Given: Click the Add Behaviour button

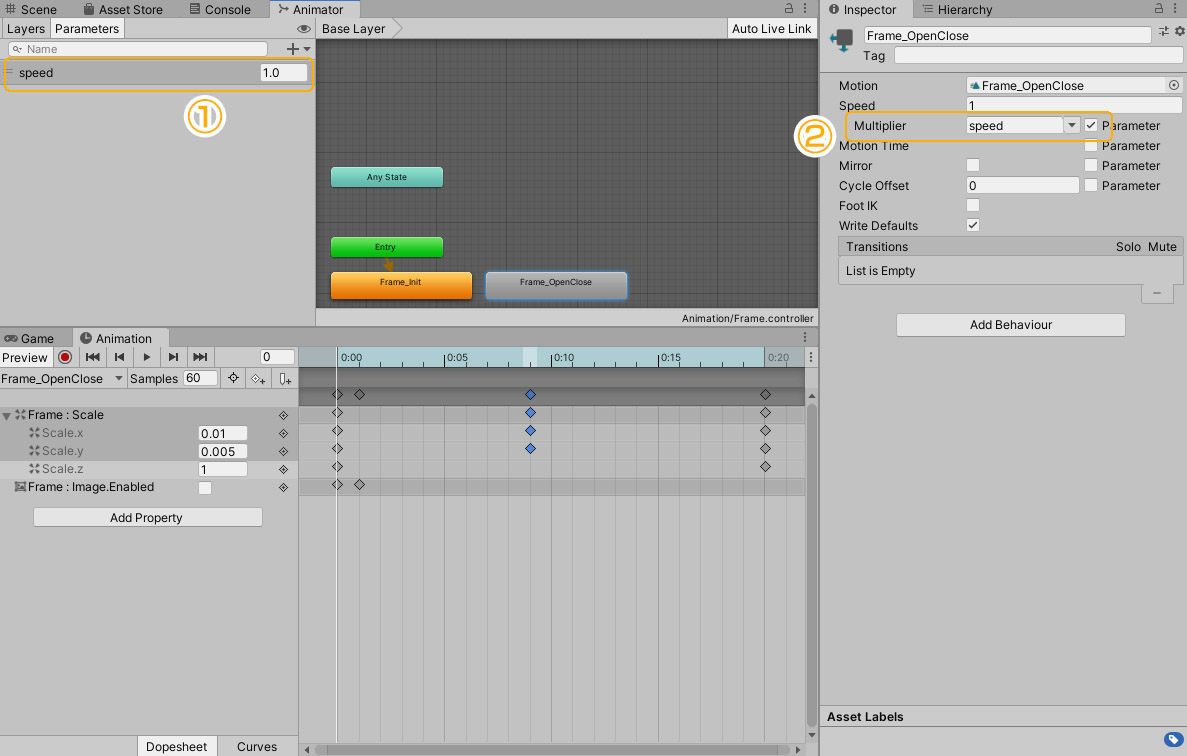Looking at the screenshot, I should tap(1010, 325).
